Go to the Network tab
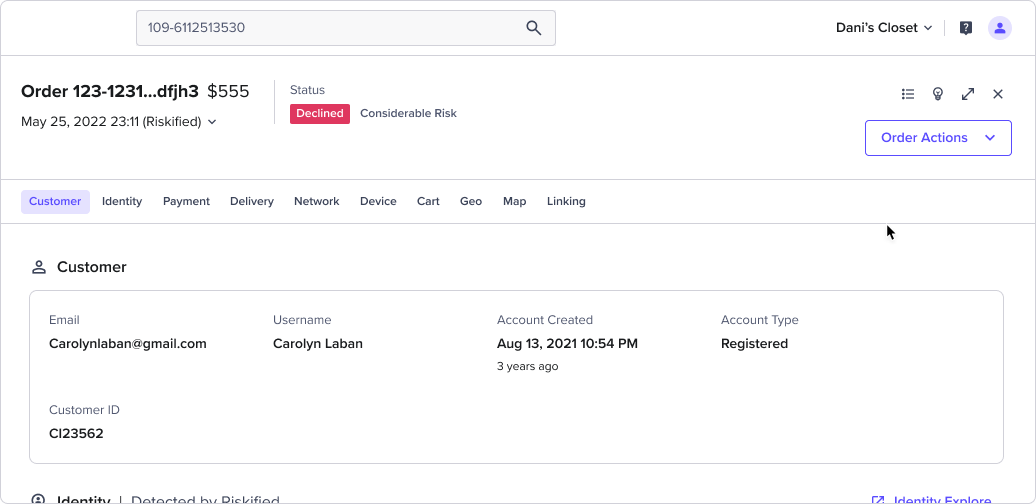Screen dimensions: 1036x504 point(316,201)
